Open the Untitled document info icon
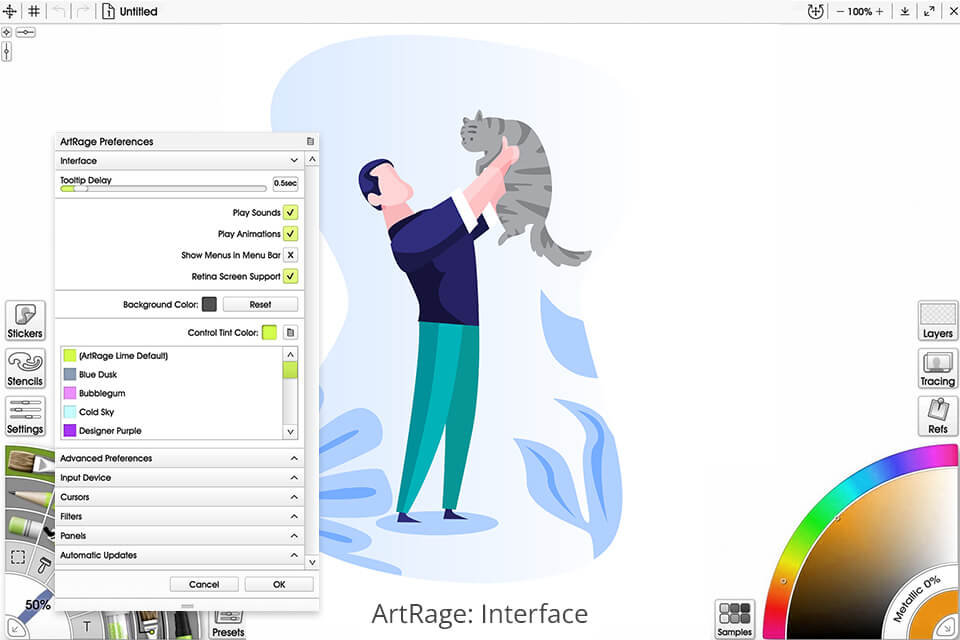 [108, 11]
